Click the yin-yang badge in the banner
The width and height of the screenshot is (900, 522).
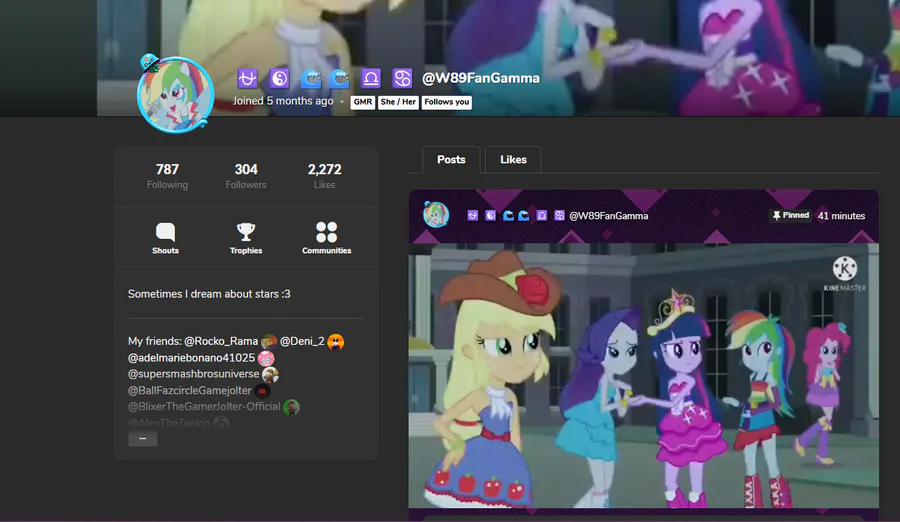tap(279, 78)
